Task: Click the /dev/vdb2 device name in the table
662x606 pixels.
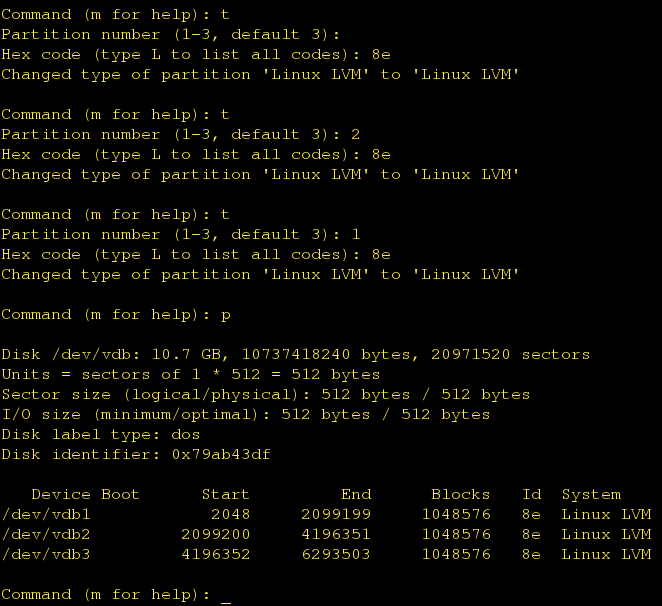Action: click(41, 534)
